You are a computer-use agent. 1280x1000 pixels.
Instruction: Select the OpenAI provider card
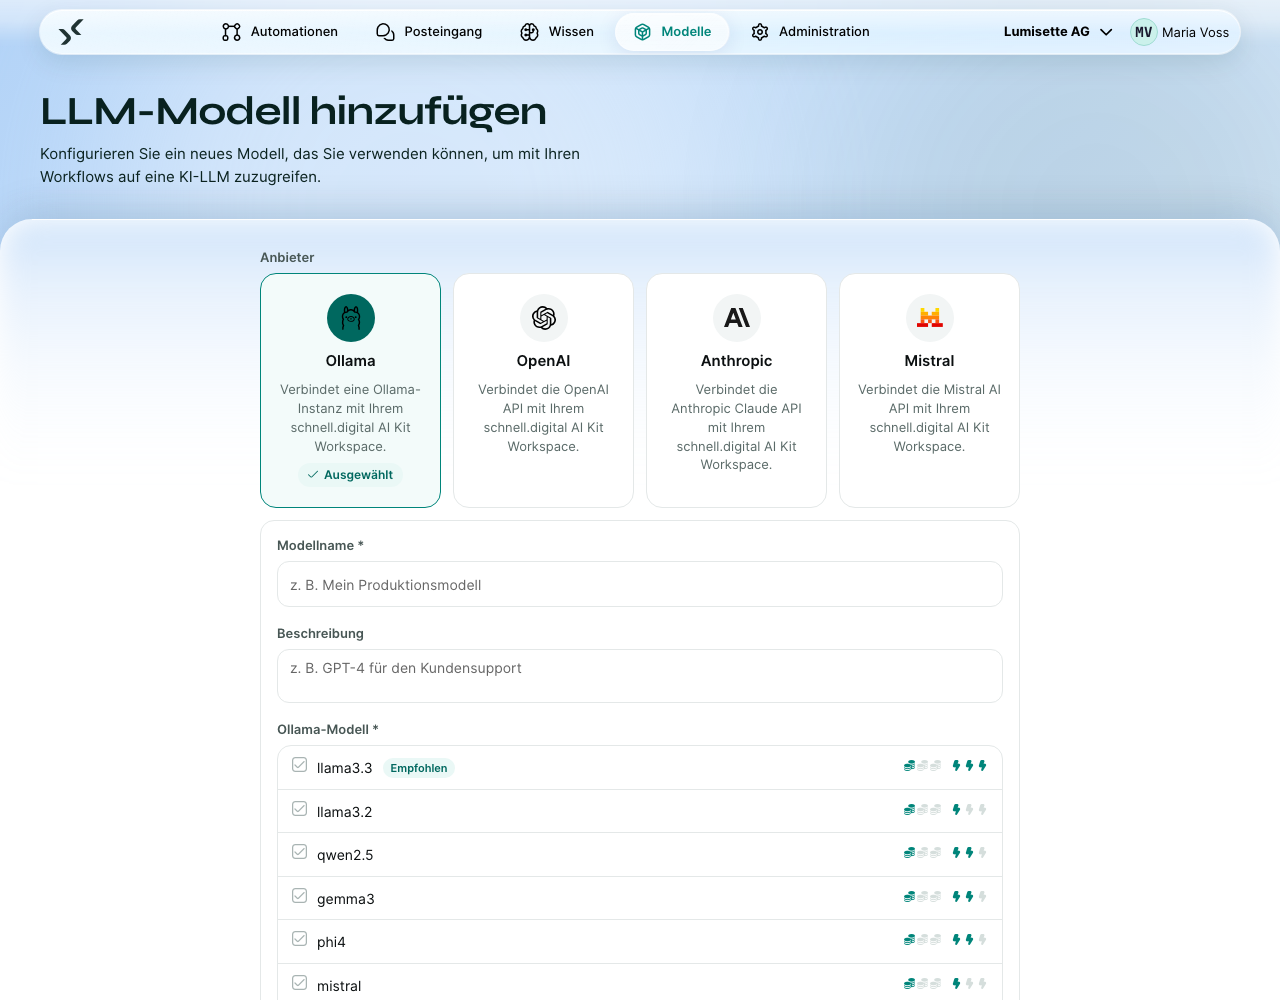click(544, 391)
